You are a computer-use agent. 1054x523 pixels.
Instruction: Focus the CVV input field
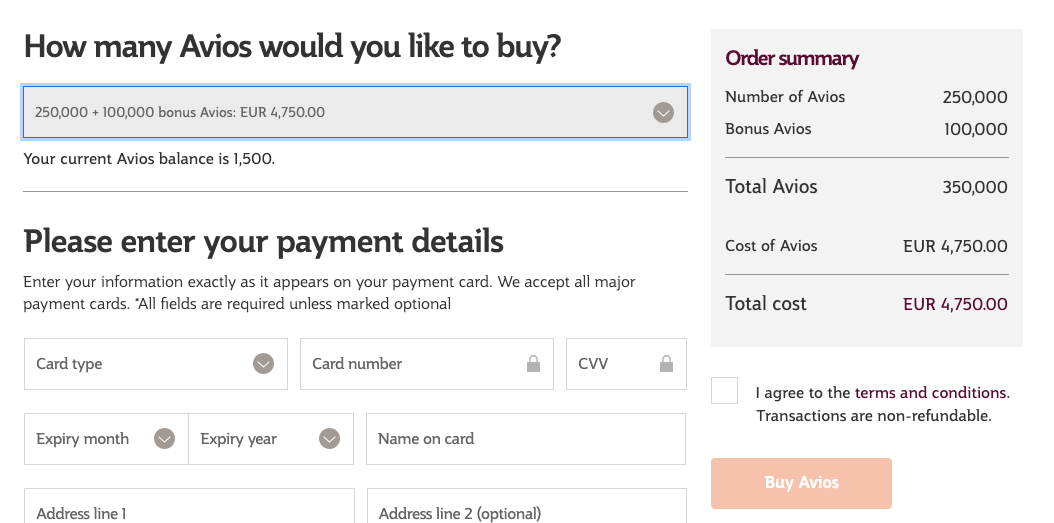click(x=626, y=364)
